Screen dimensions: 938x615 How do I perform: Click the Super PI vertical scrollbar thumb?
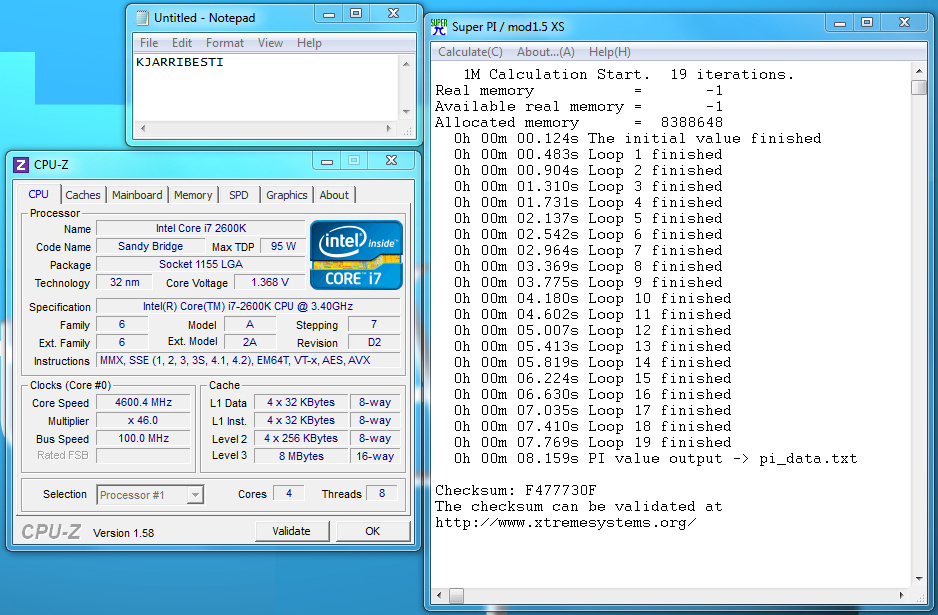tap(919, 88)
